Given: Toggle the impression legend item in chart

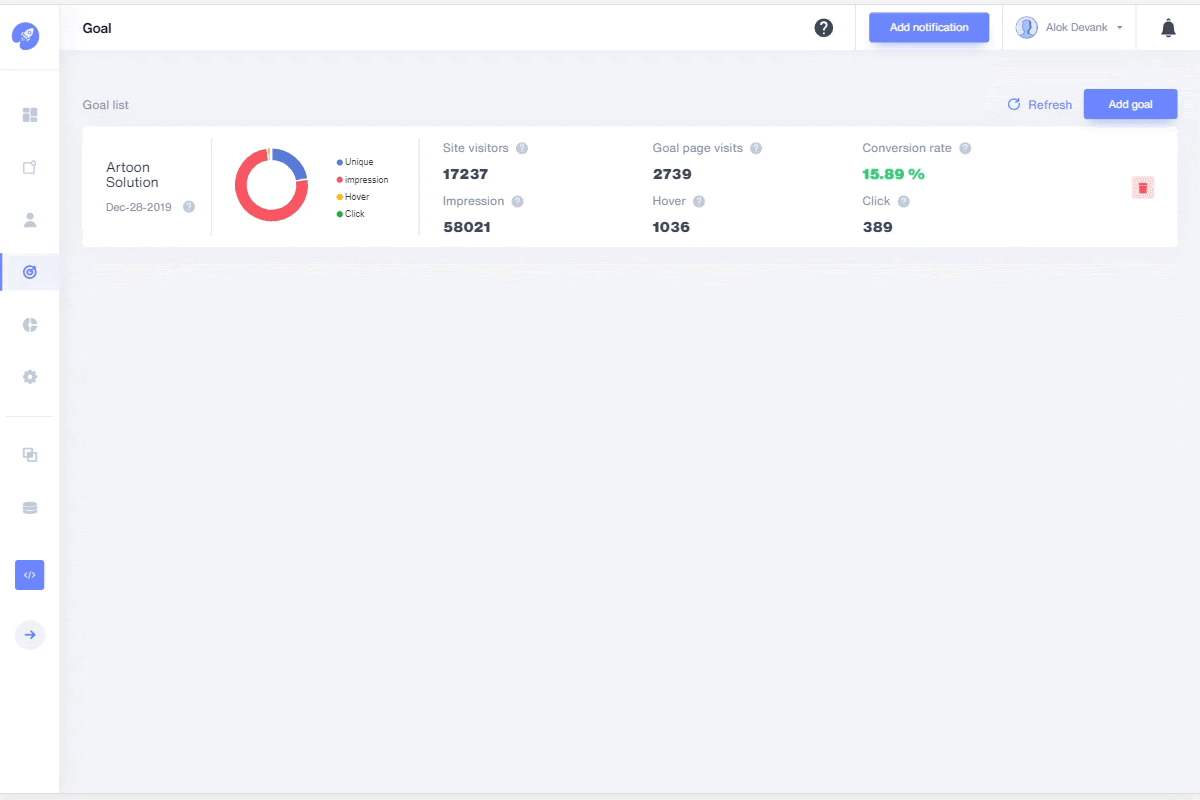Looking at the screenshot, I should (363, 180).
